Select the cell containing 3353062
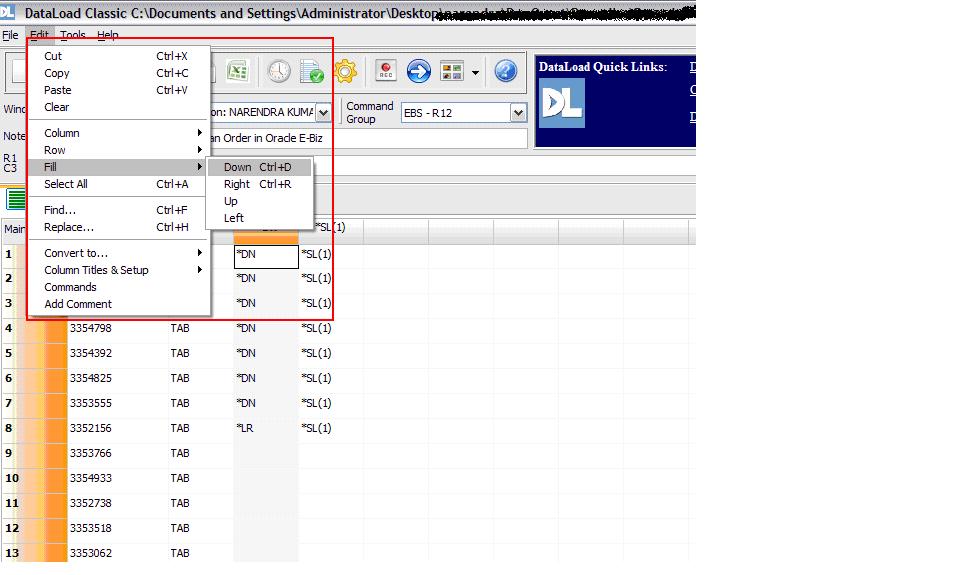Image resolution: width=962 pixels, height=575 pixels. pos(118,553)
